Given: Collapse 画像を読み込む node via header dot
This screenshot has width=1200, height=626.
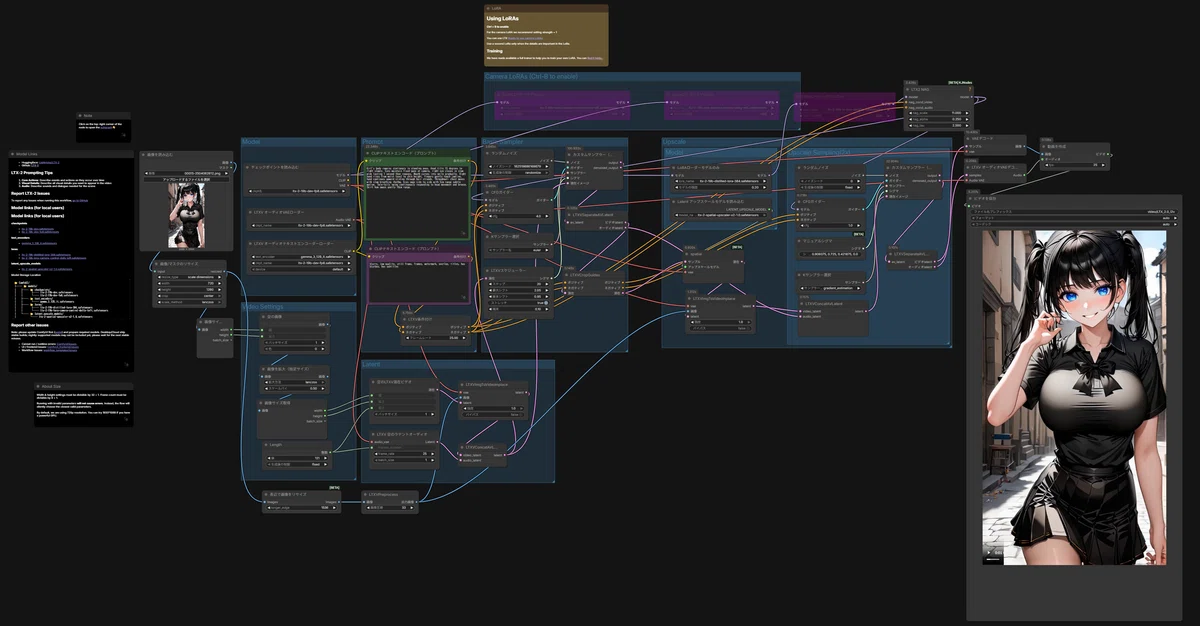Looking at the screenshot, I should click(143, 154).
